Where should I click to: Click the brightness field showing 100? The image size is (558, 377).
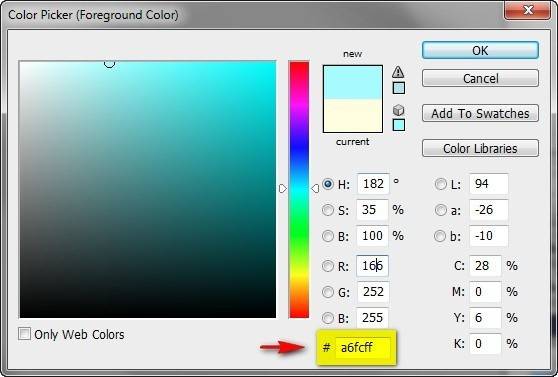(x=372, y=236)
